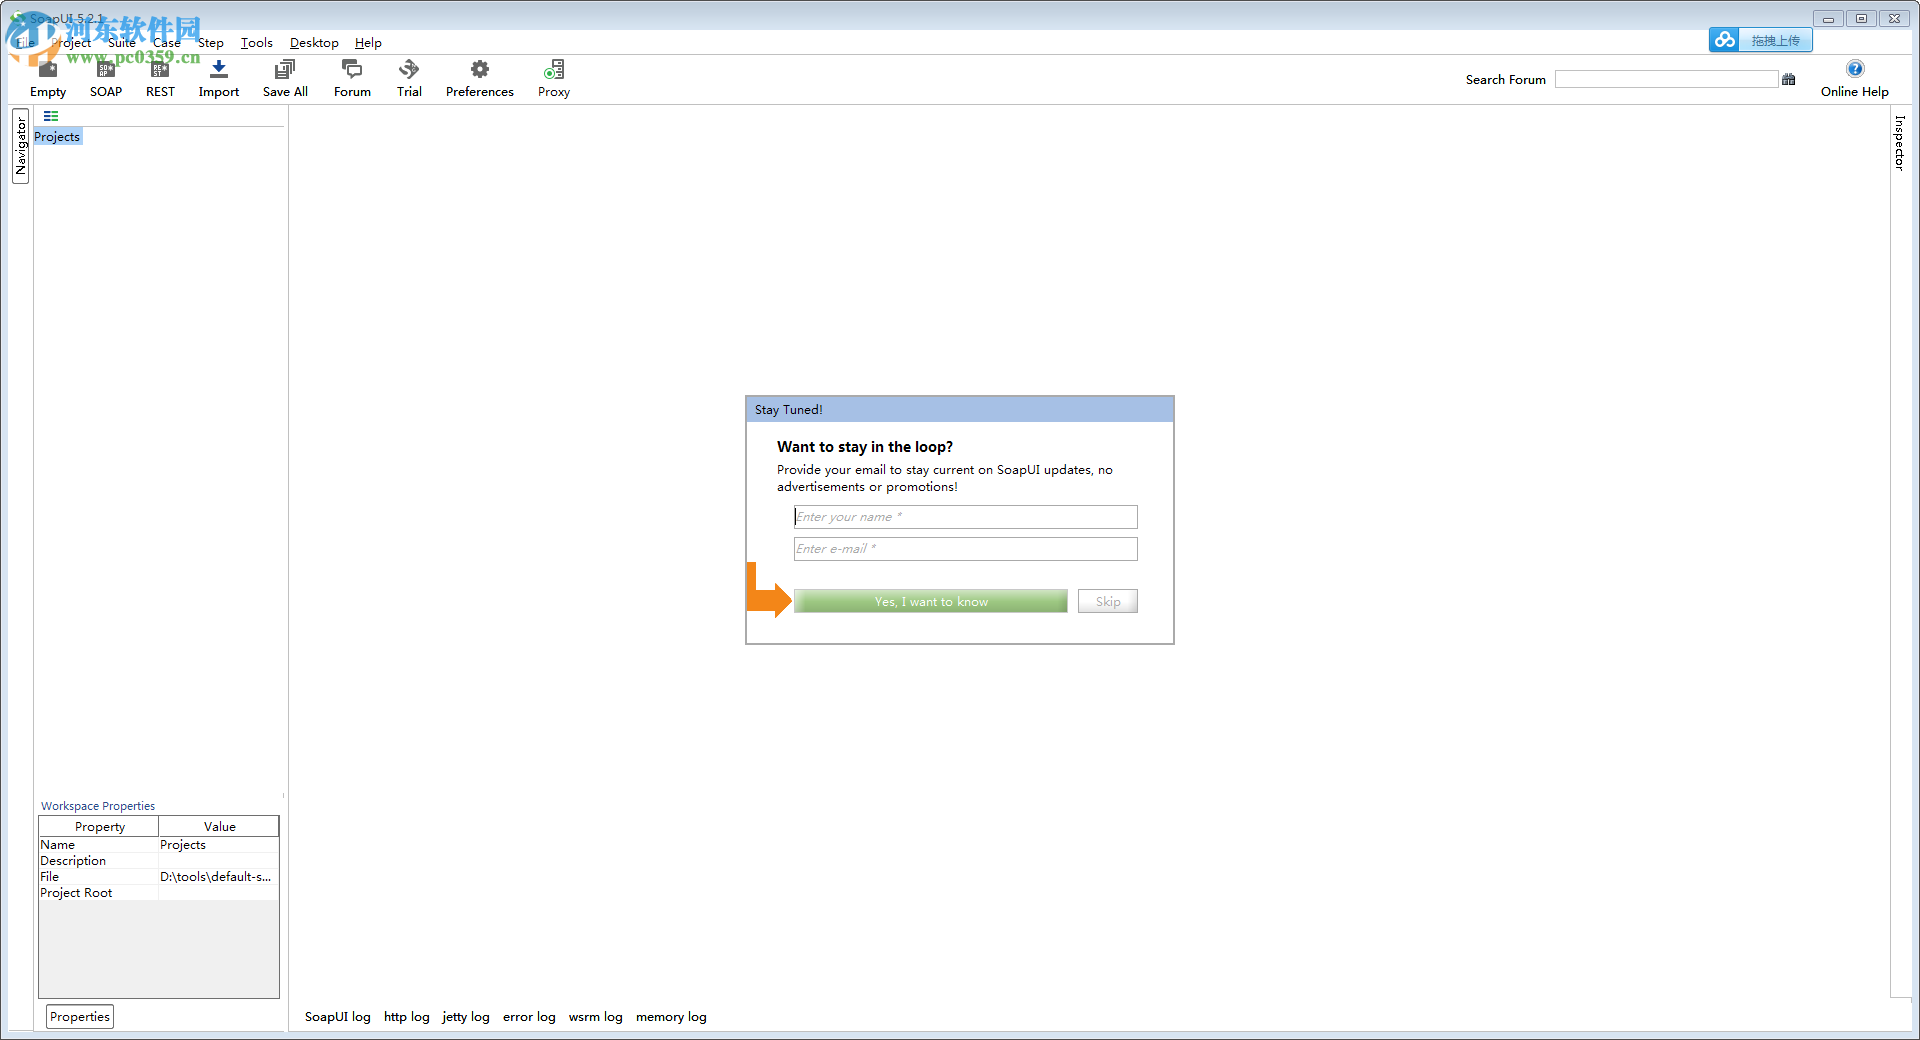Open the SoapUI Forum
Image resolution: width=1920 pixels, height=1040 pixels.
(x=352, y=78)
